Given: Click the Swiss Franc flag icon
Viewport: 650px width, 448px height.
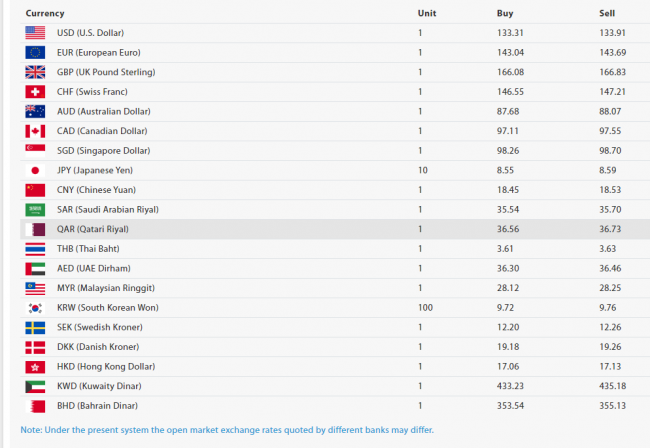Looking at the screenshot, I should click(x=35, y=91).
